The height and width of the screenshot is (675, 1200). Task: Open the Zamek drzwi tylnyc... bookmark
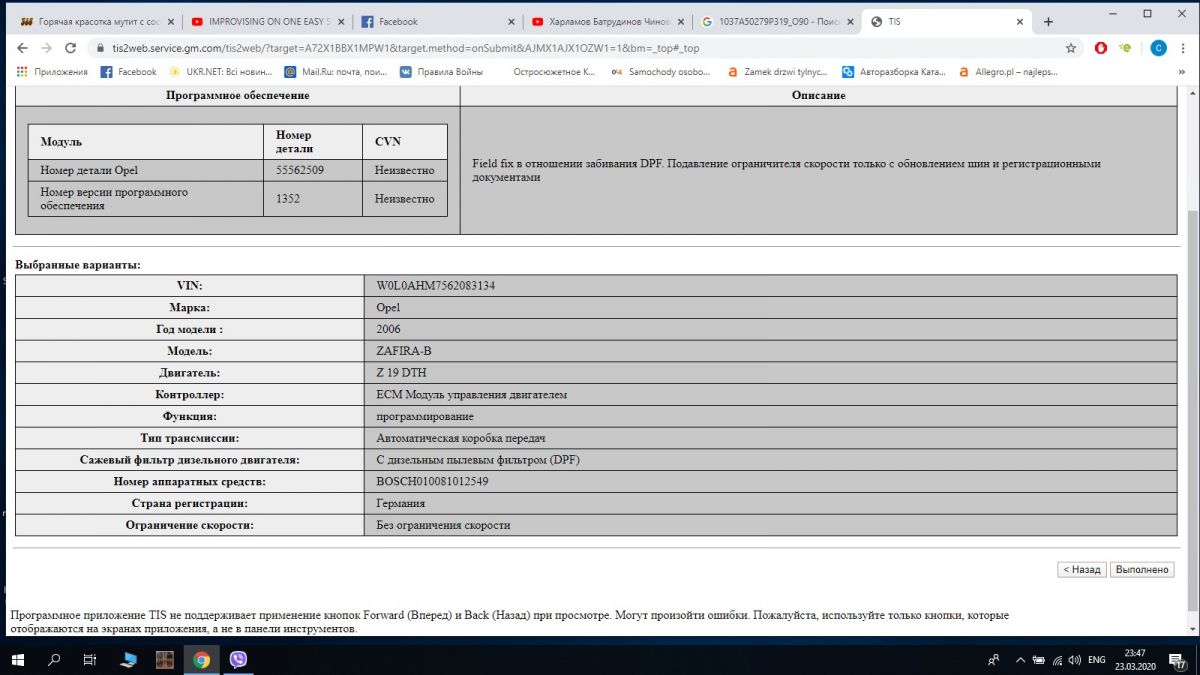tap(778, 72)
